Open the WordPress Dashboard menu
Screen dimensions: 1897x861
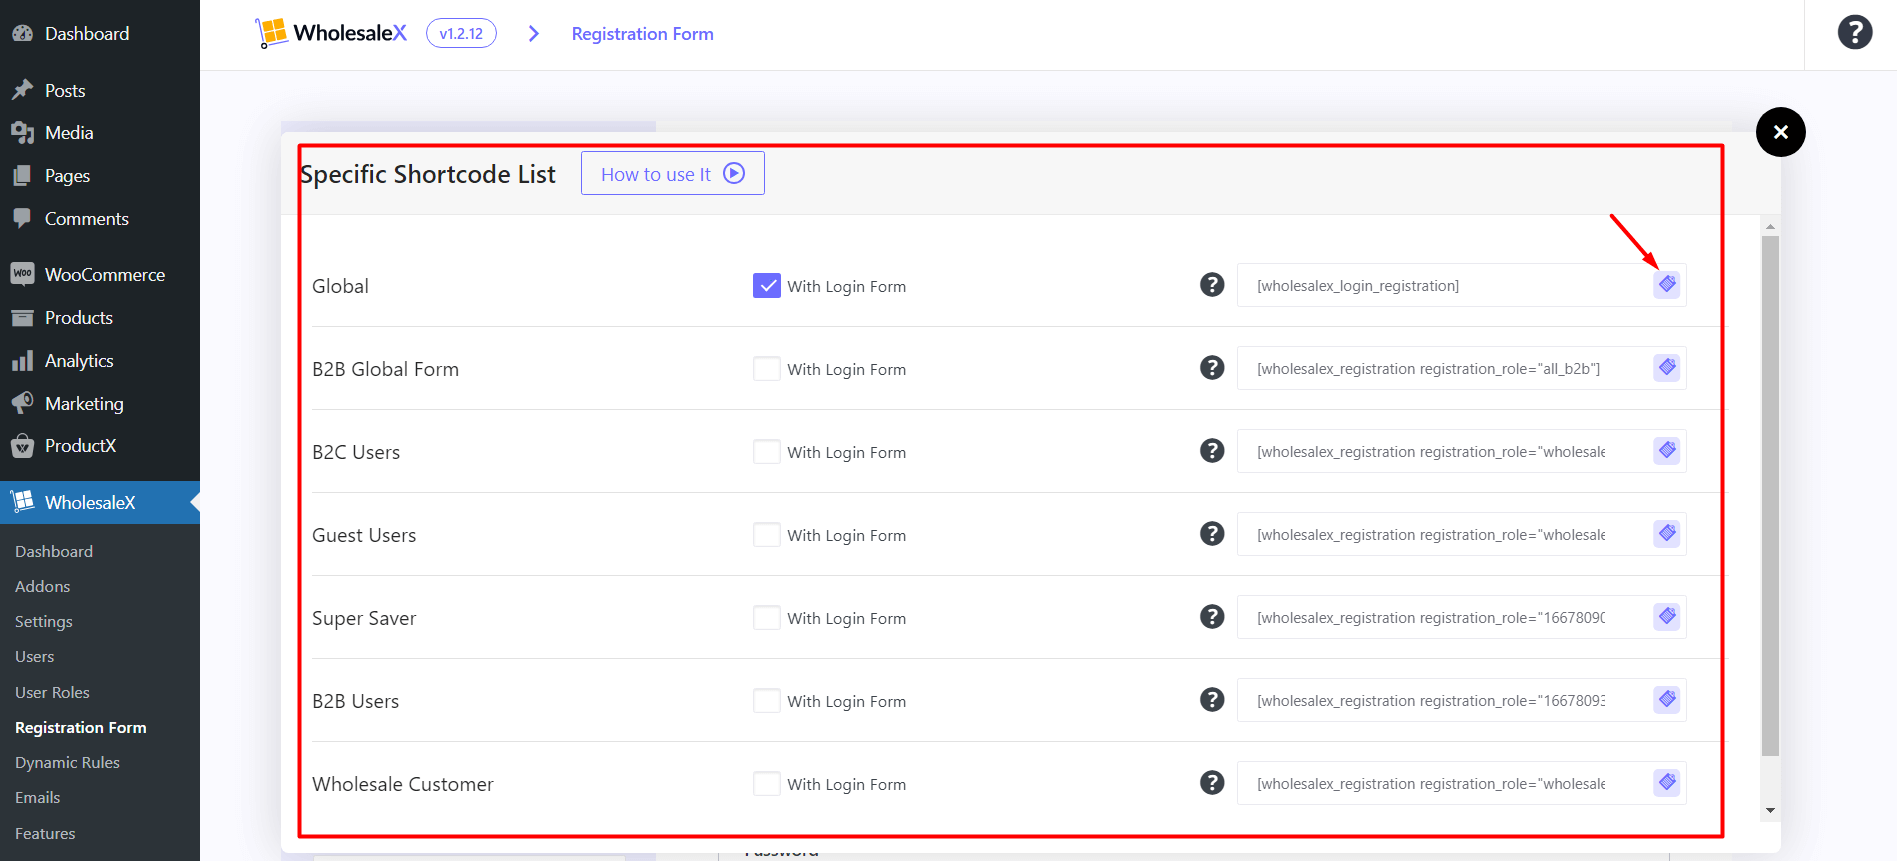(x=100, y=33)
